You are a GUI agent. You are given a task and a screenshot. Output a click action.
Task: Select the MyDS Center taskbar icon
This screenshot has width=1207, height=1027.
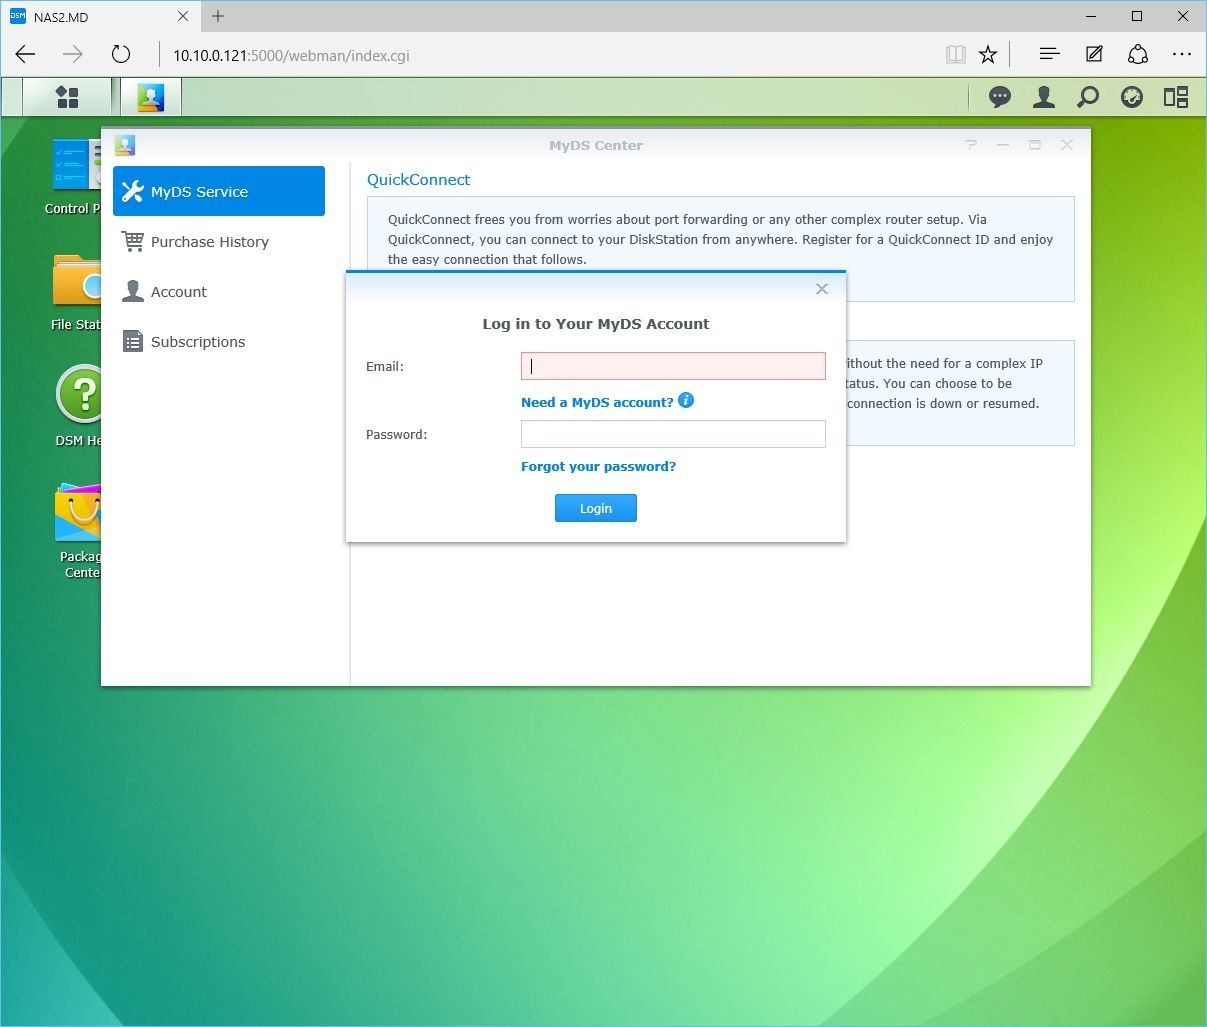tap(151, 97)
